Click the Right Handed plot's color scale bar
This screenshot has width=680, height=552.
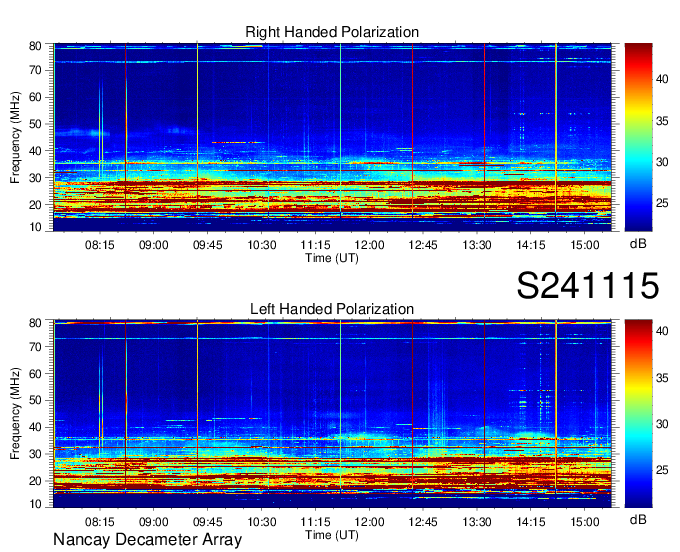coord(638,137)
